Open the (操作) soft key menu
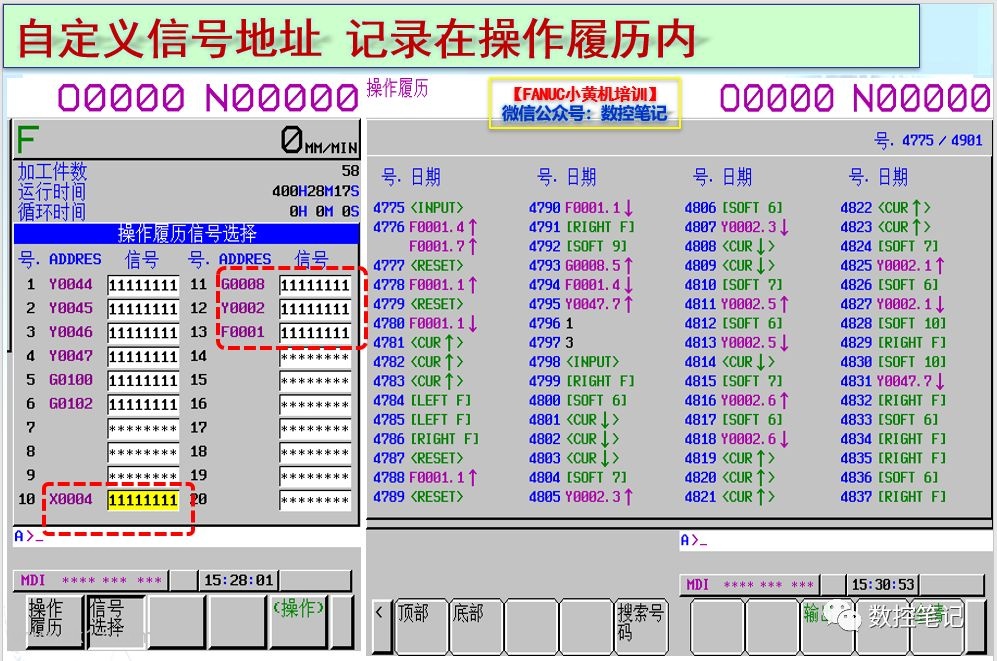The width and height of the screenshot is (997, 661). point(299,620)
